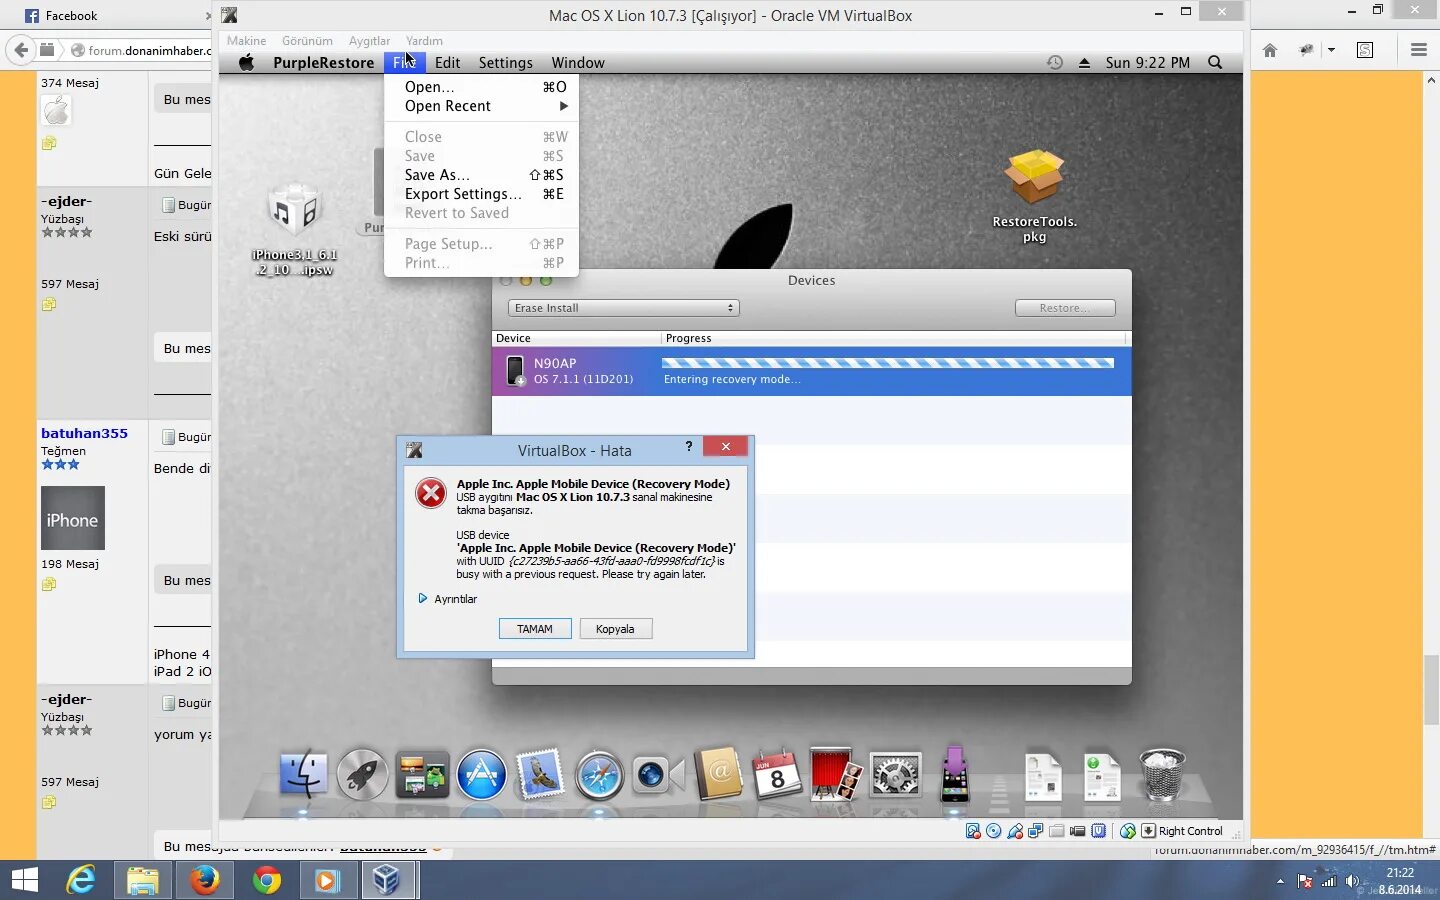The height and width of the screenshot is (900, 1440).
Task: Launch Photo Booth from the dock
Action: coord(836,774)
